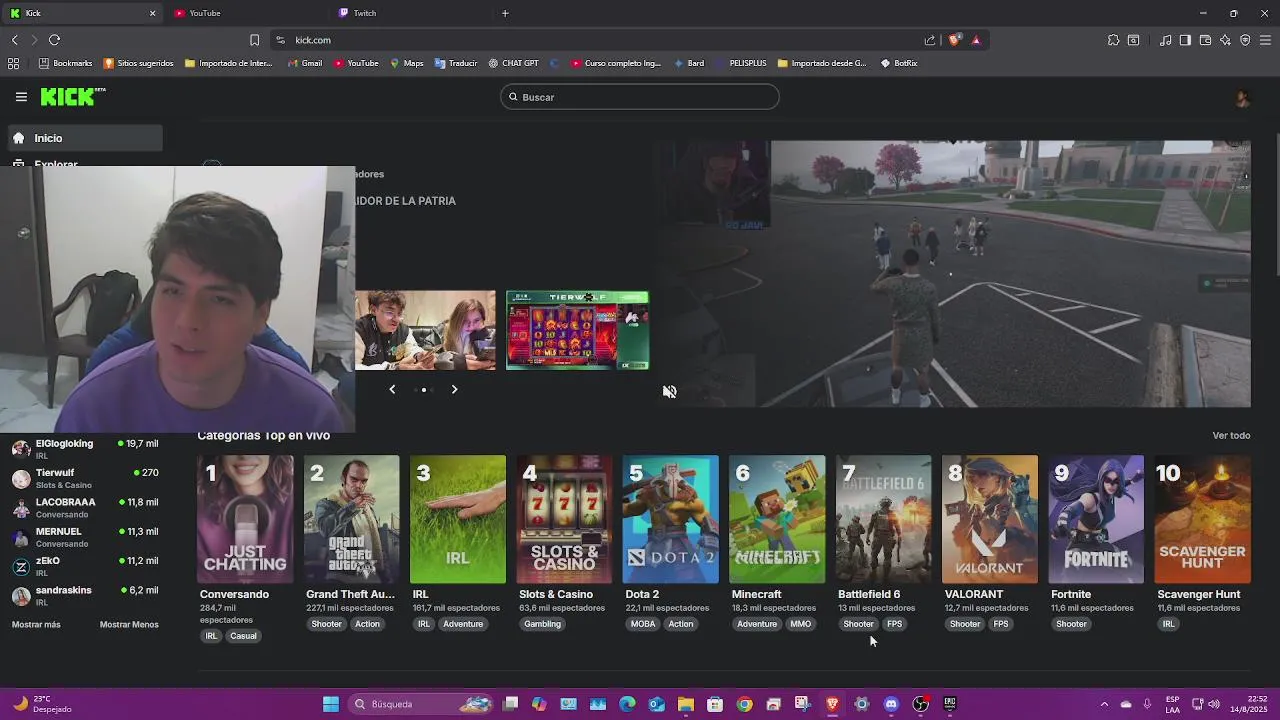
Task: Open the Brave playlist music note icon
Action: [1166, 40]
